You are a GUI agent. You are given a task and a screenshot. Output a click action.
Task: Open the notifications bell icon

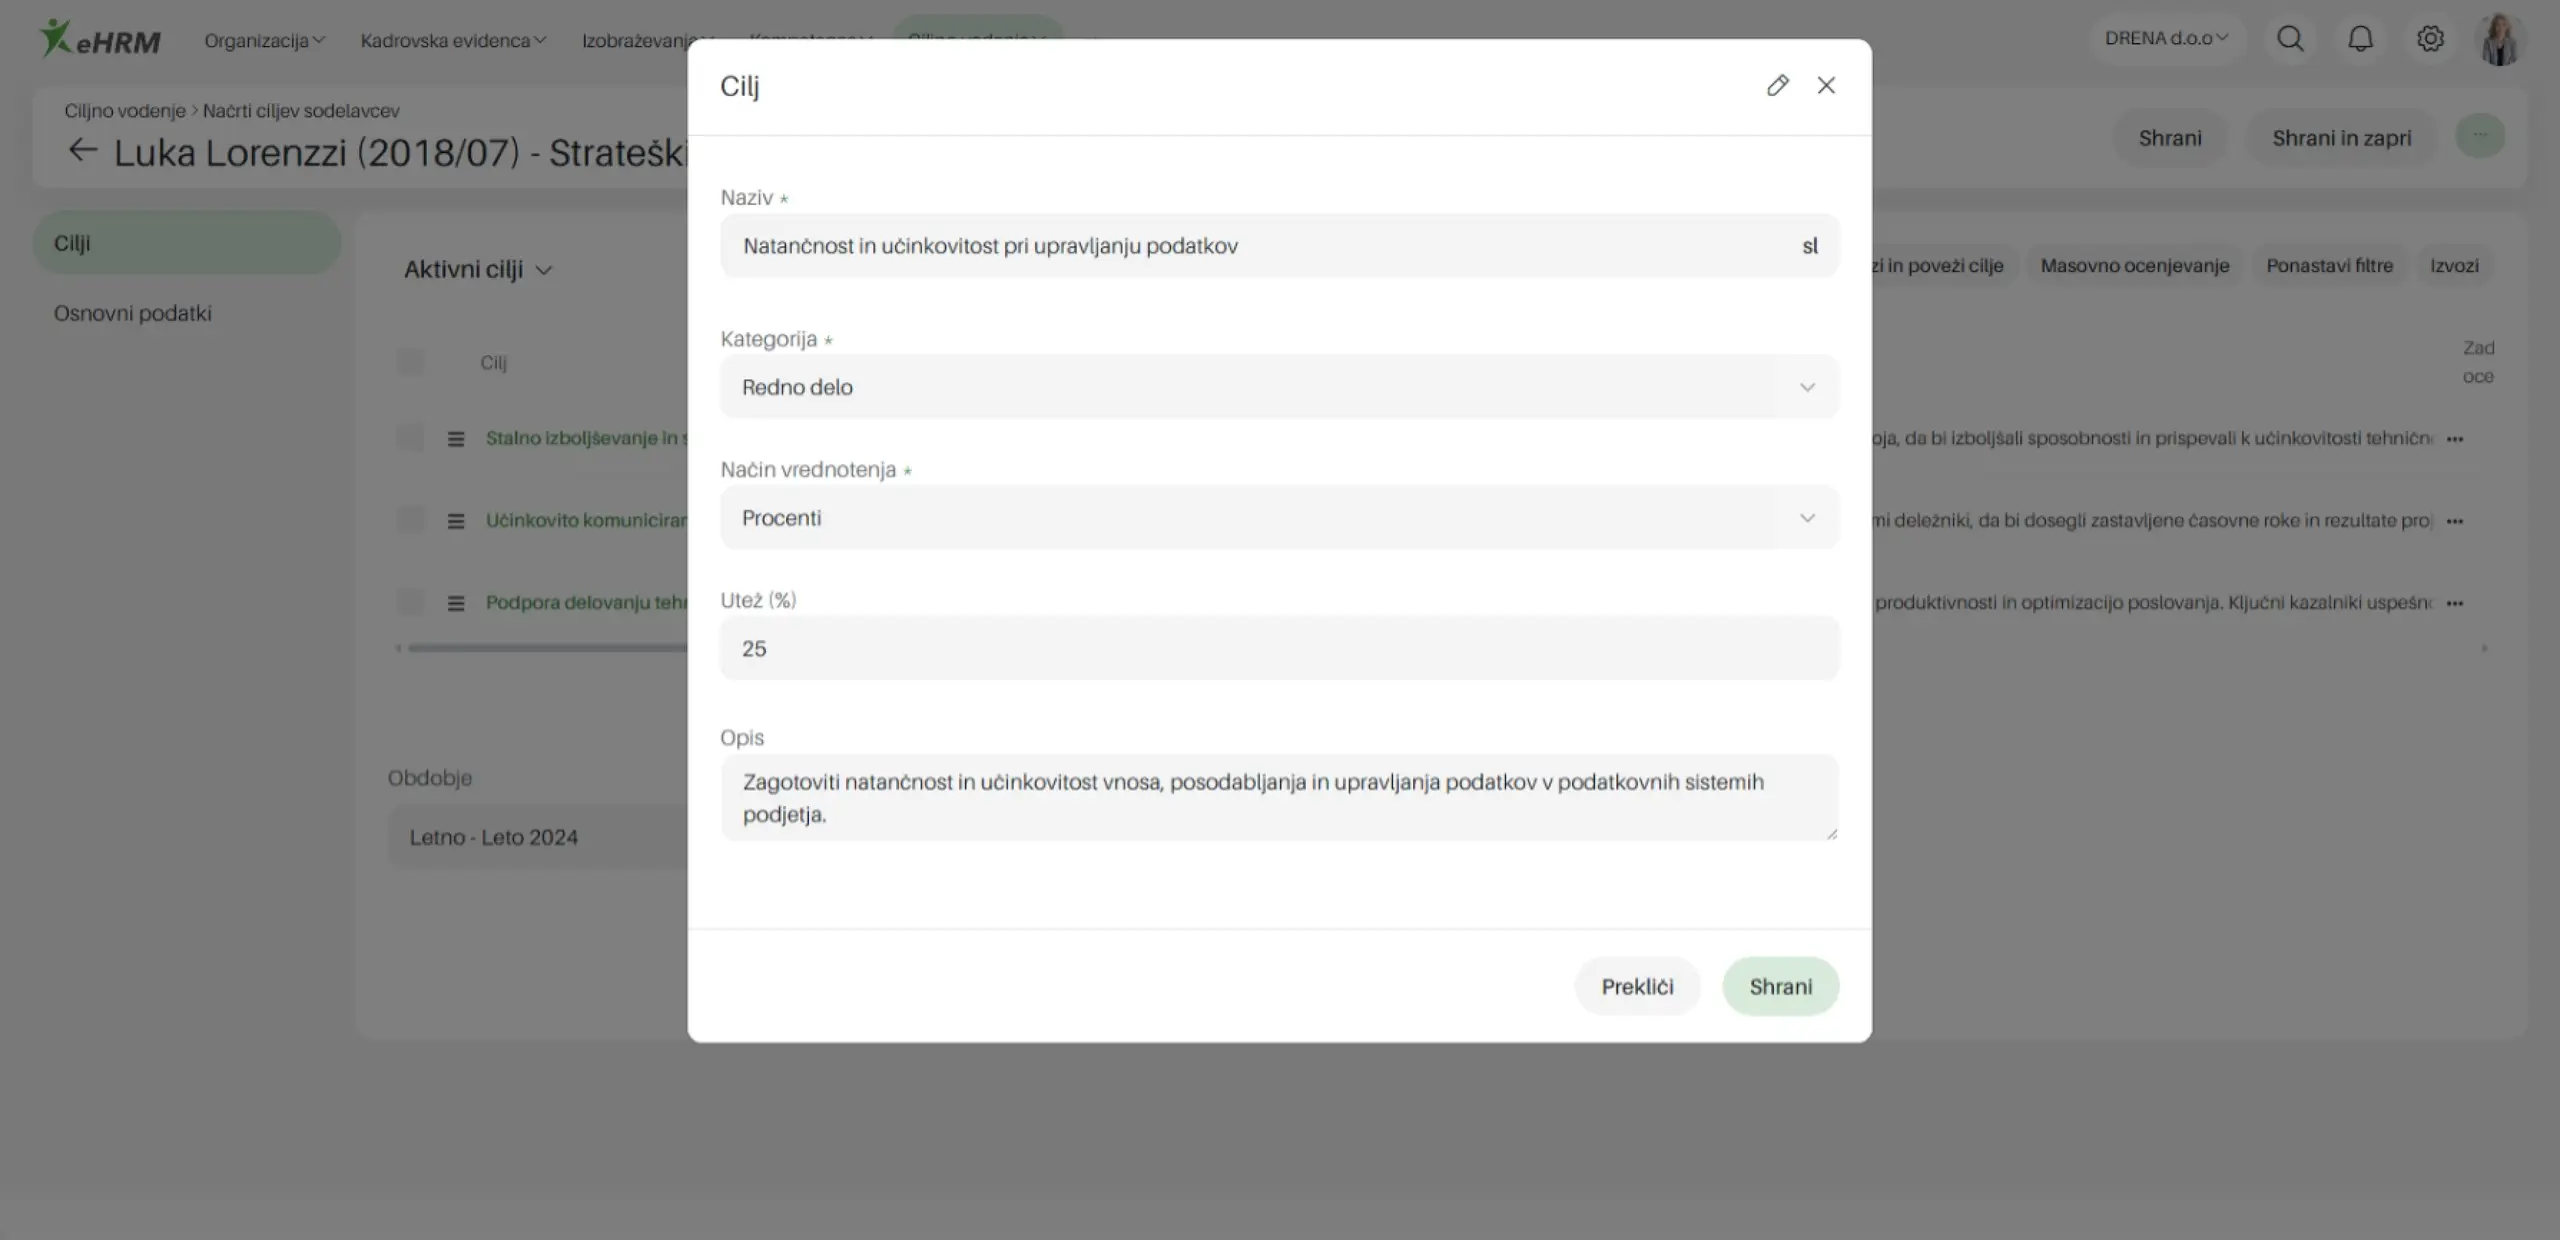pos(2360,39)
